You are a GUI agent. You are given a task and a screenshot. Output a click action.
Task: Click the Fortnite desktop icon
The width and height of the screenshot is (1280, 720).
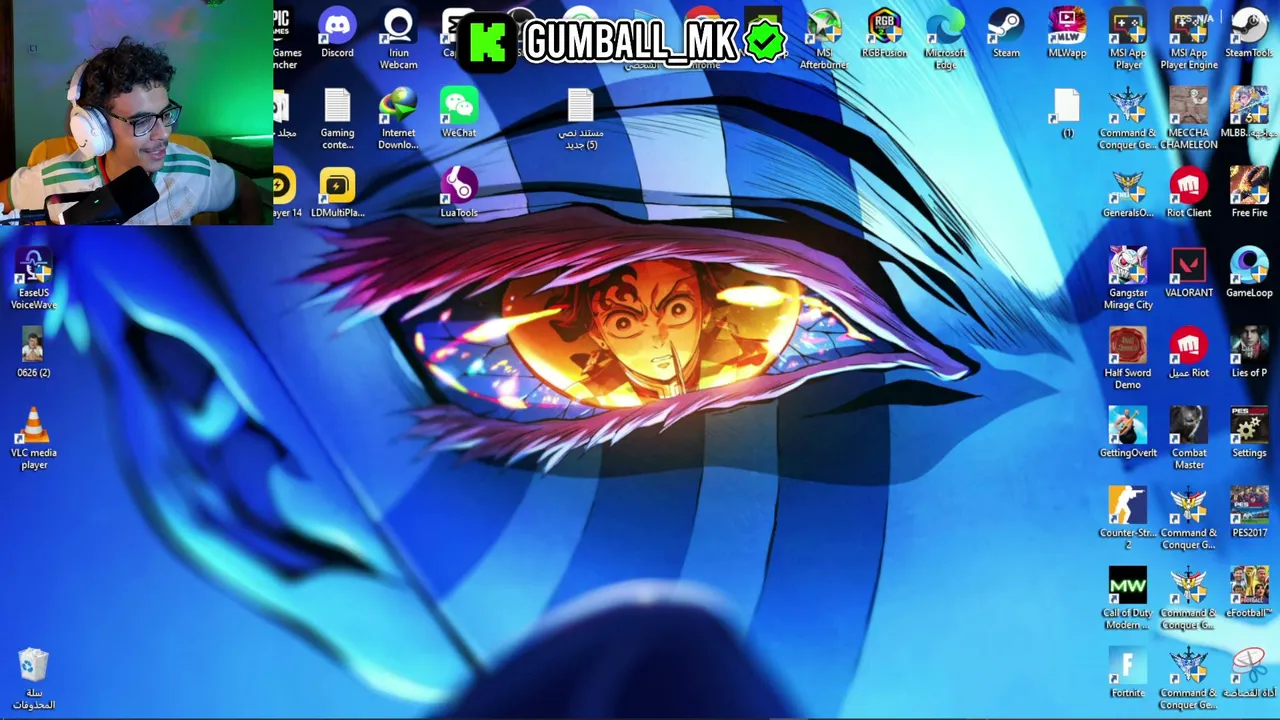pyautogui.click(x=1128, y=673)
